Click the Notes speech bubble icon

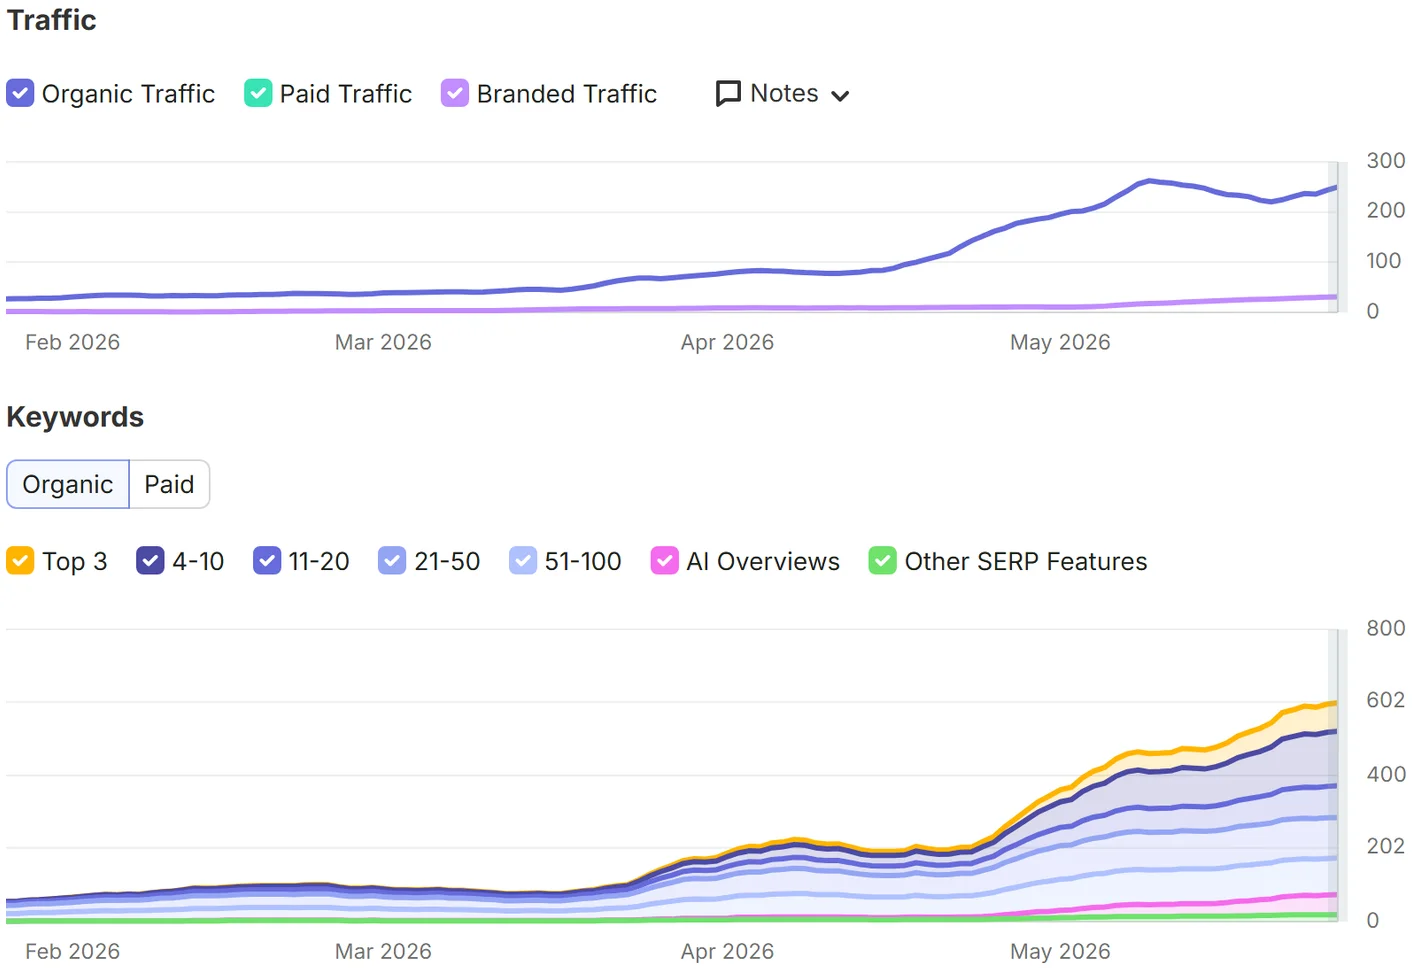click(x=728, y=93)
